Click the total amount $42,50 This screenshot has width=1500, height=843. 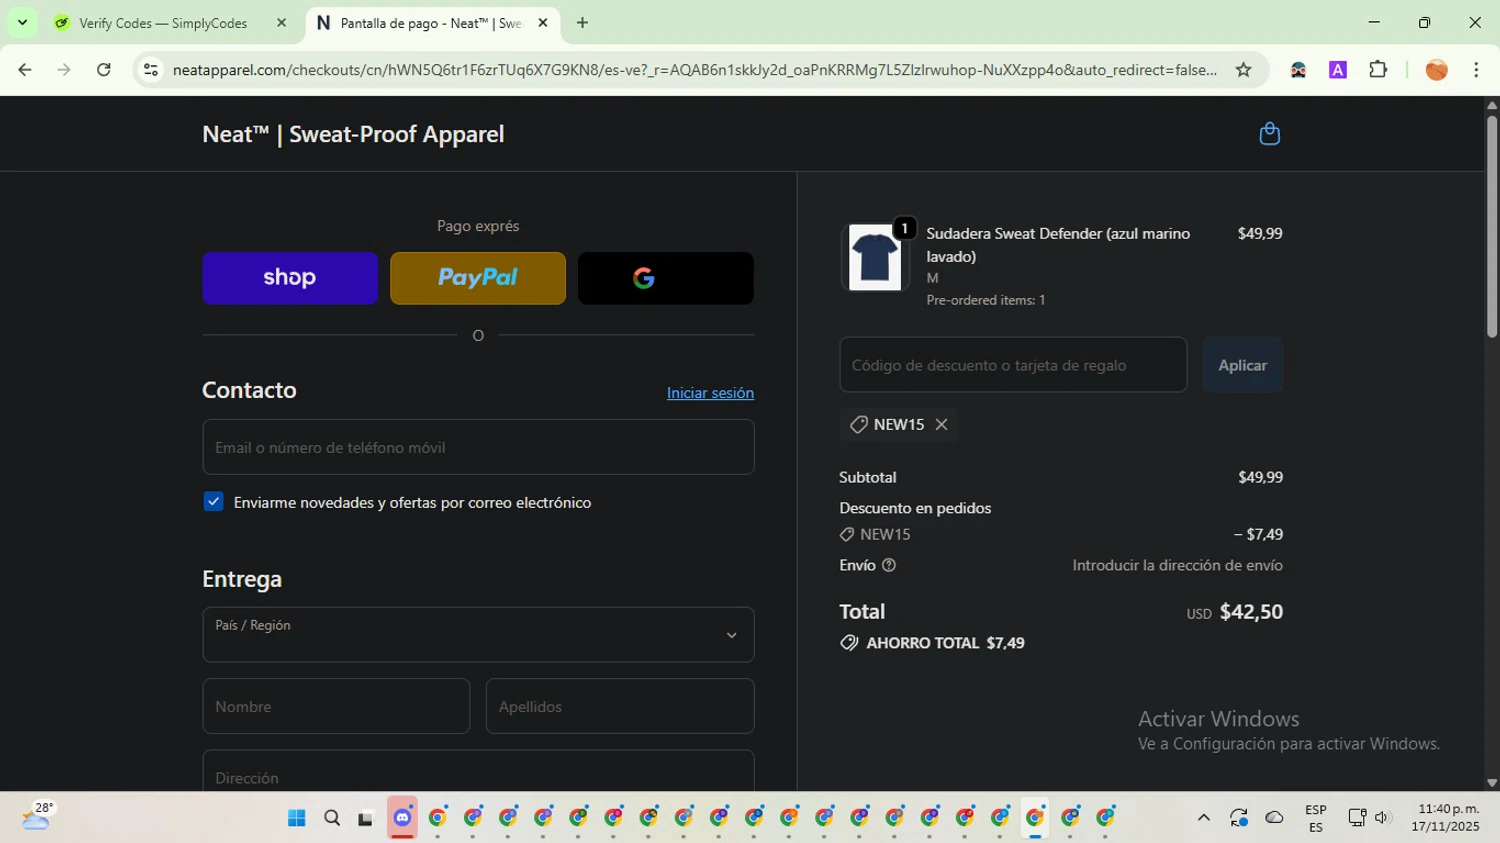point(1251,612)
